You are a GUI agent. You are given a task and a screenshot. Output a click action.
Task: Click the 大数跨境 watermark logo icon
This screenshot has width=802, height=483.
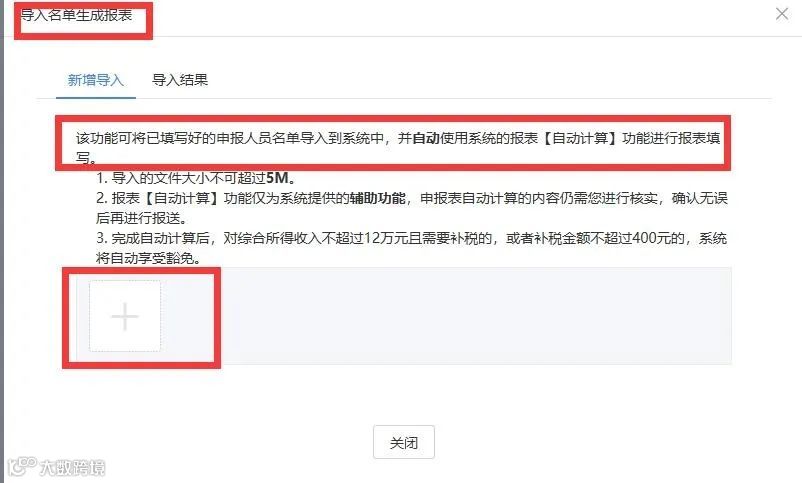(21, 465)
